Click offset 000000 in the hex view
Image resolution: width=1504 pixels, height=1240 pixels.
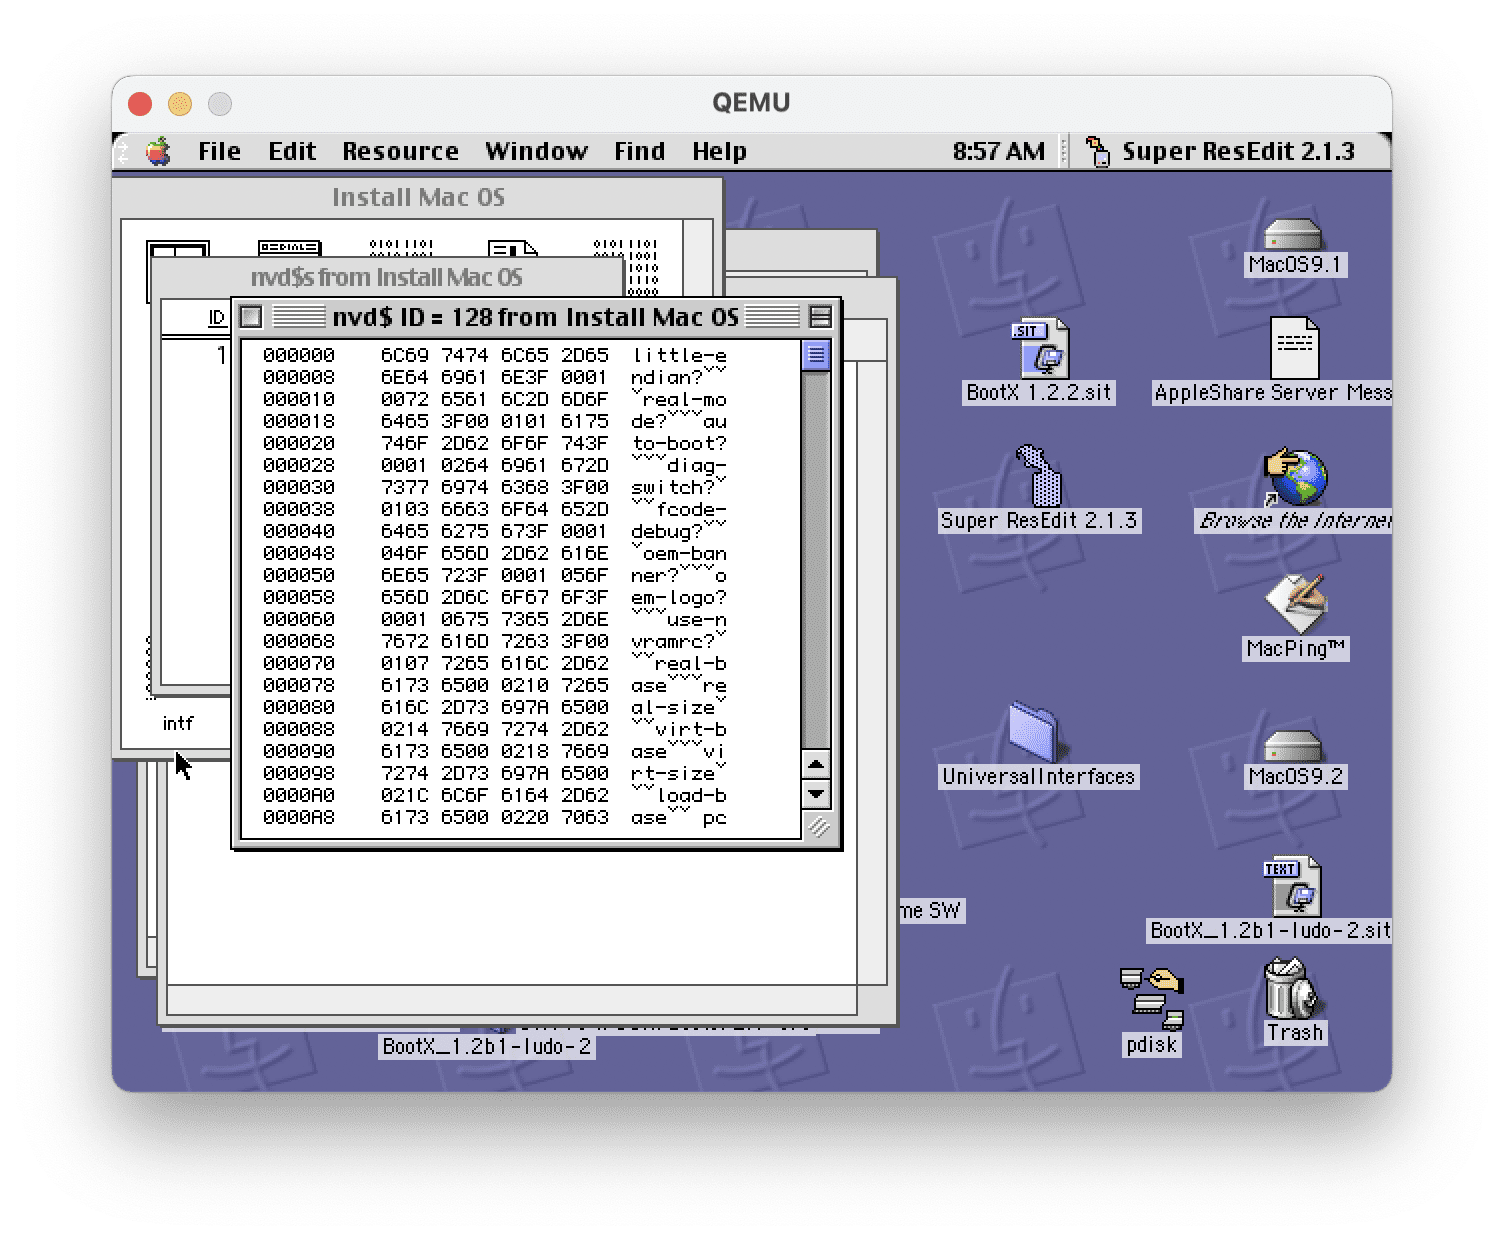click(298, 355)
